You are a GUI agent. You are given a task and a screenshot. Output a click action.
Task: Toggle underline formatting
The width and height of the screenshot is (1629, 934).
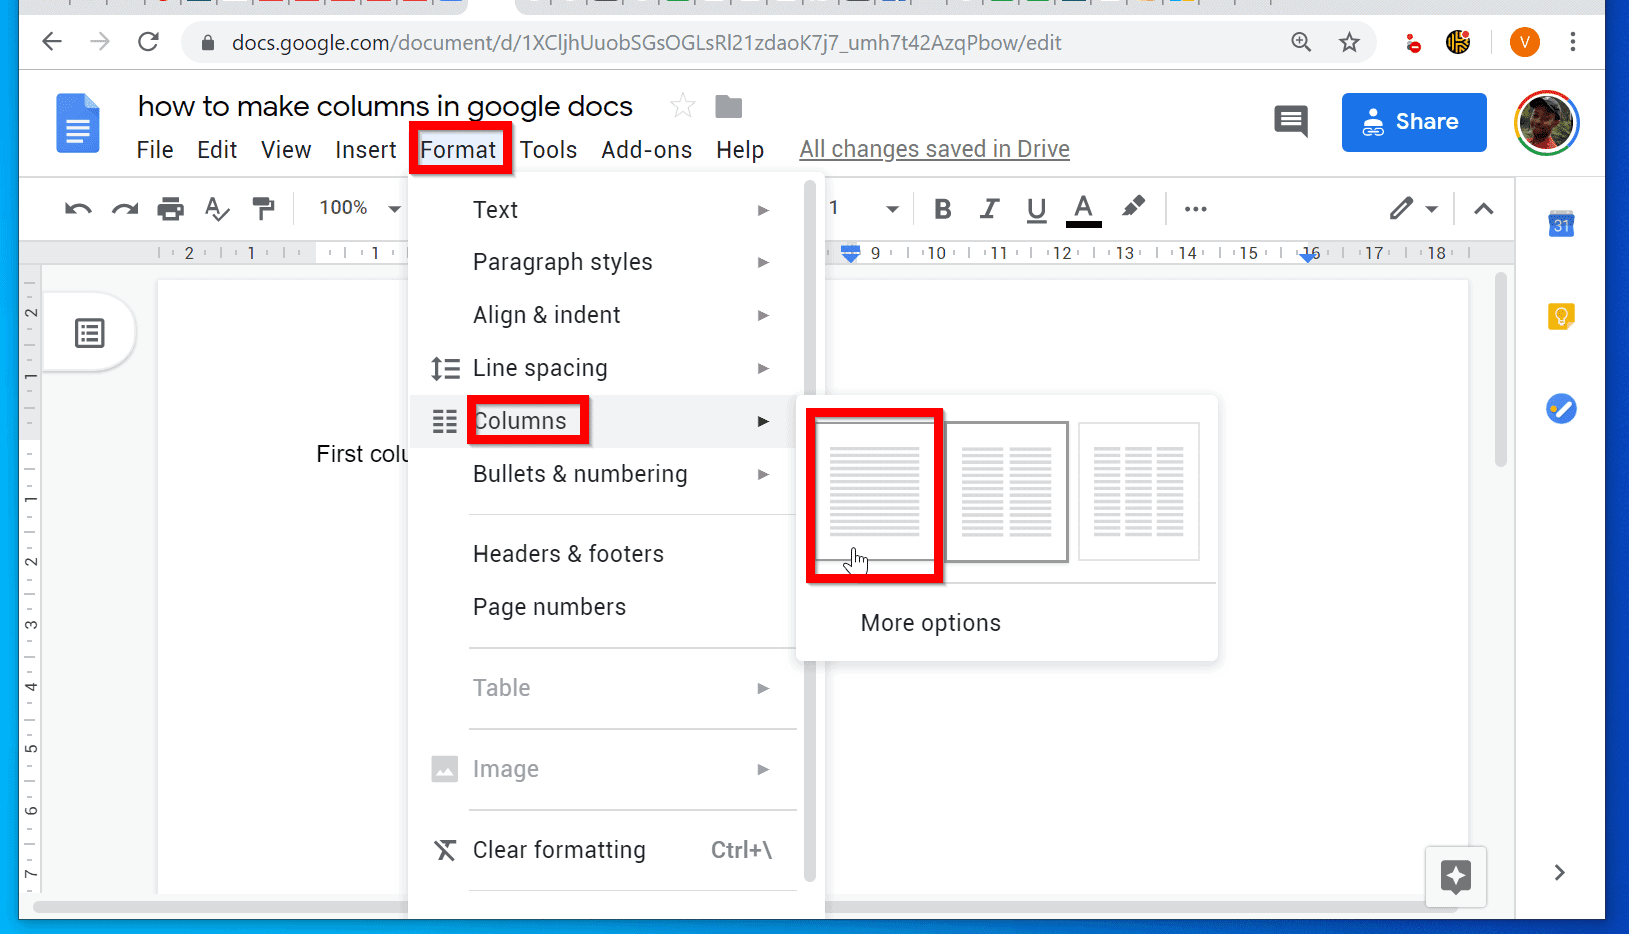pos(1036,208)
